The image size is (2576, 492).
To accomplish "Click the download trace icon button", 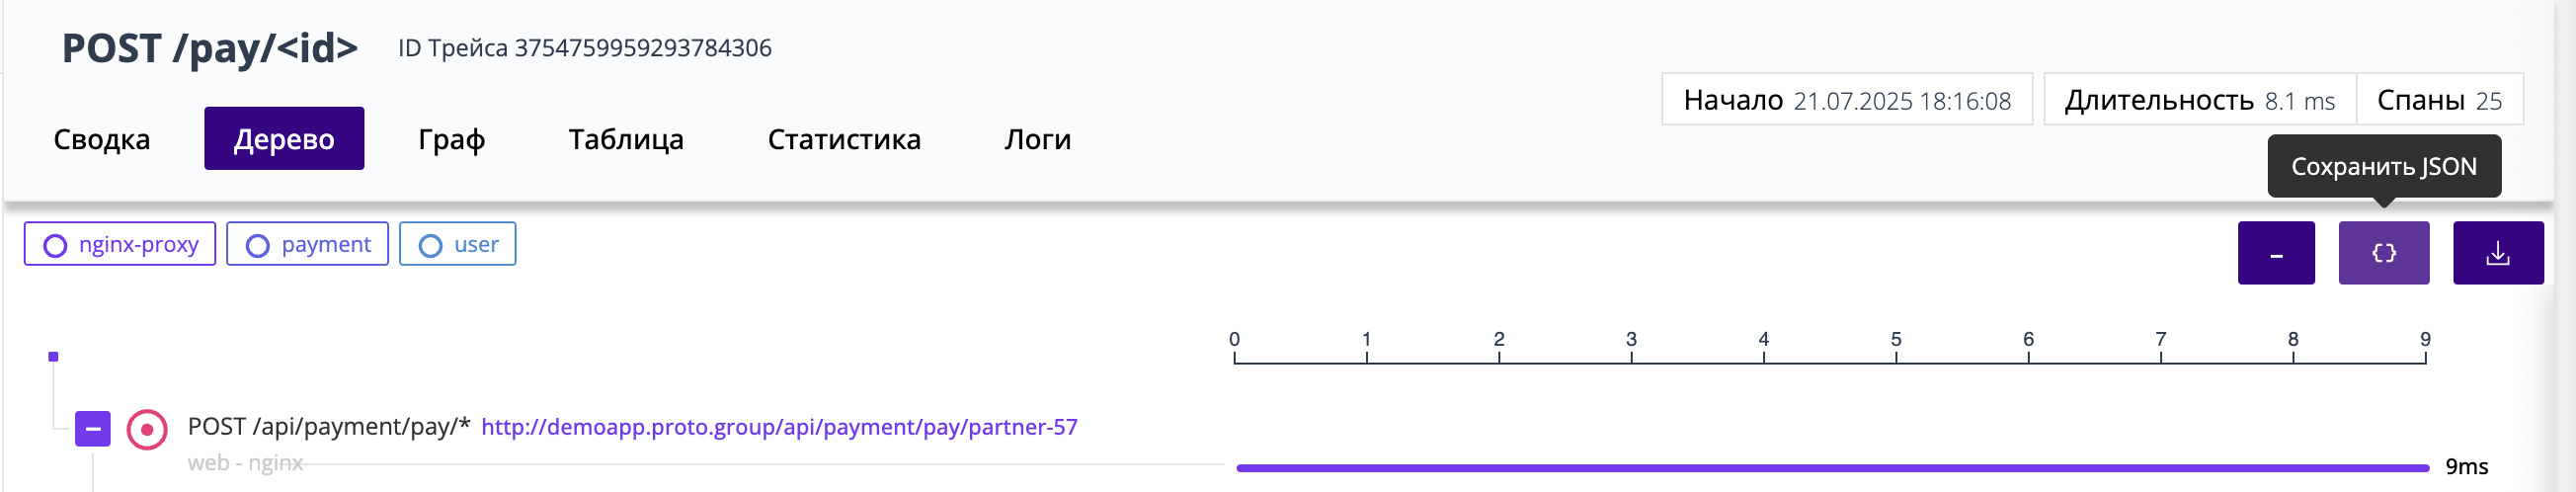I will click(x=2497, y=253).
